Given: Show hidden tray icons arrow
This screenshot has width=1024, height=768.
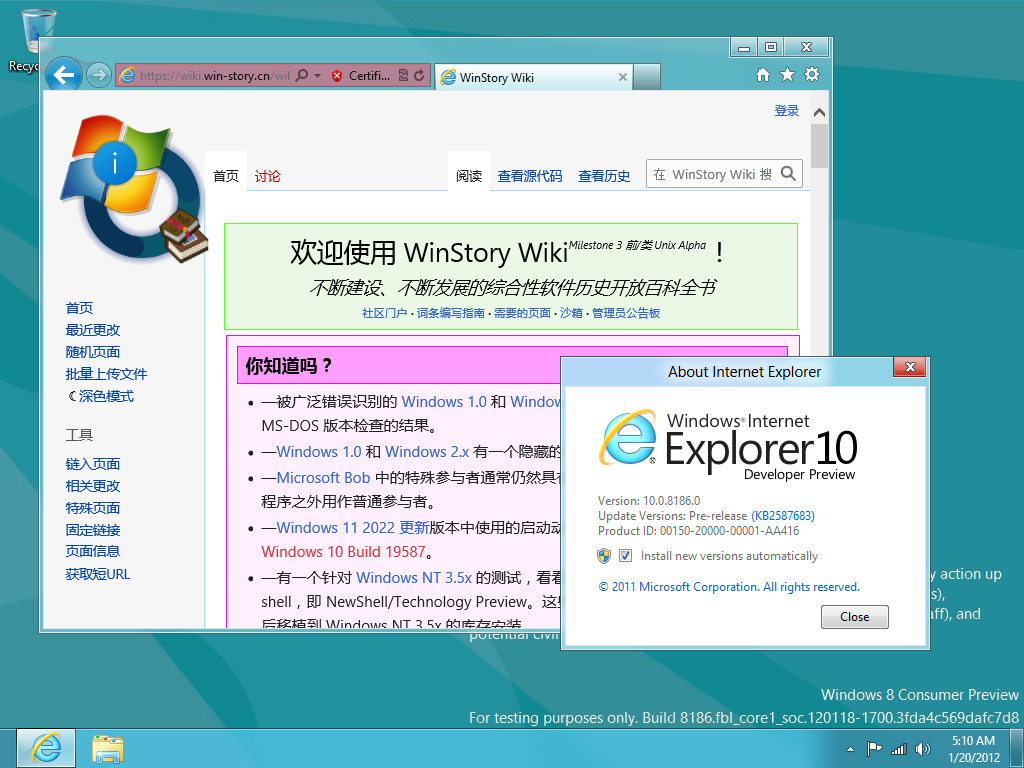Looking at the screenshot, I should 850,749.
